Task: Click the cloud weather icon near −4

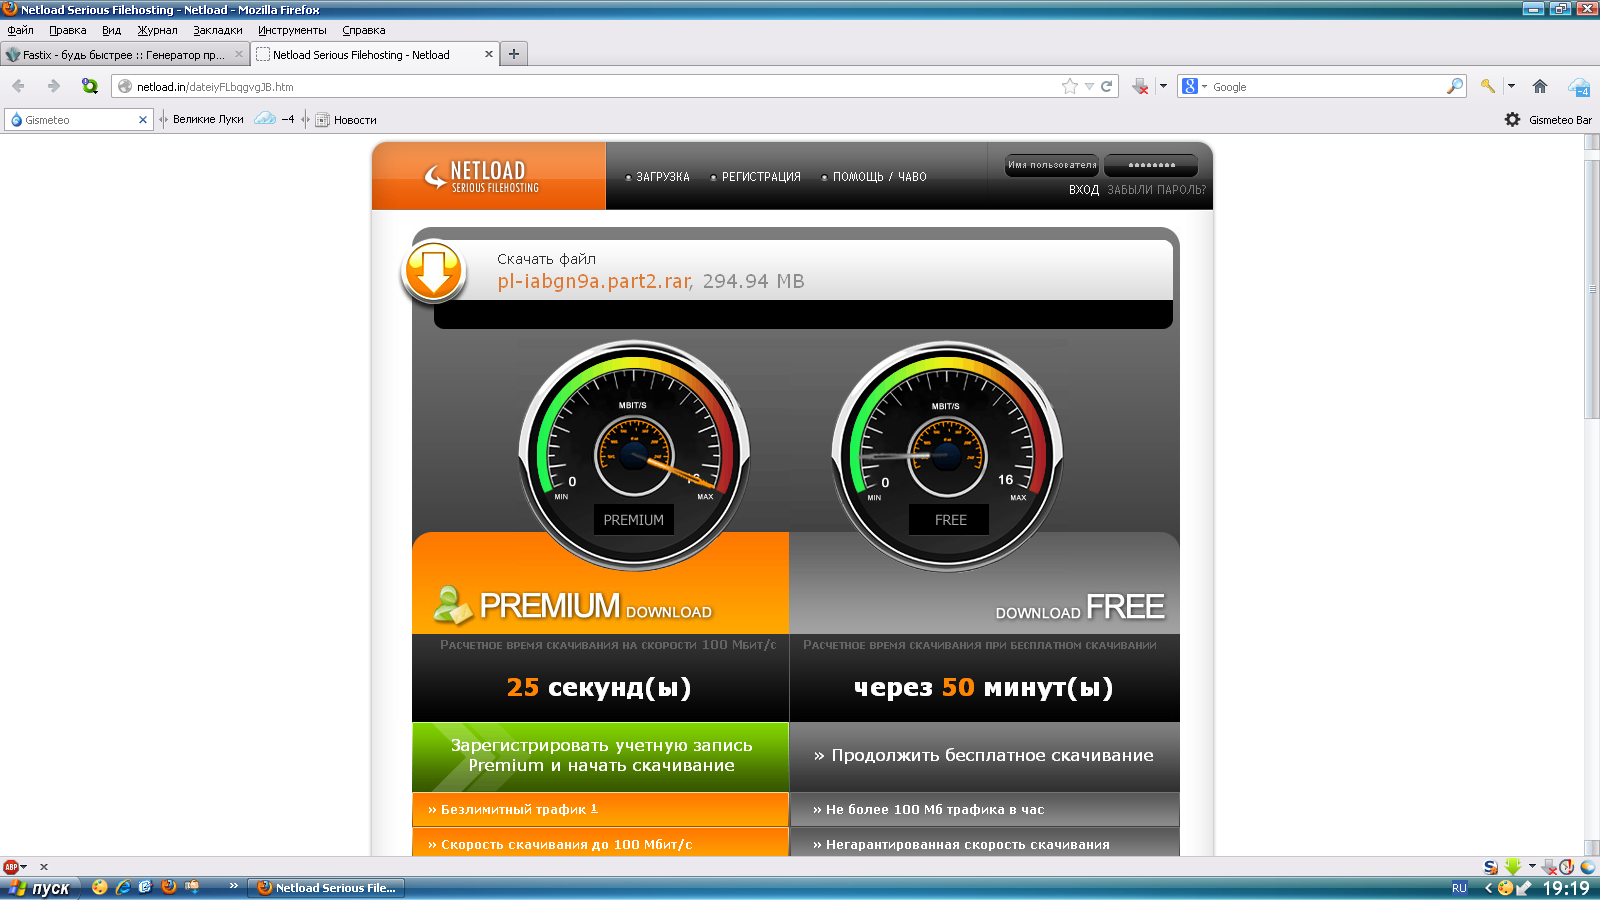Action: pos(265,119)
